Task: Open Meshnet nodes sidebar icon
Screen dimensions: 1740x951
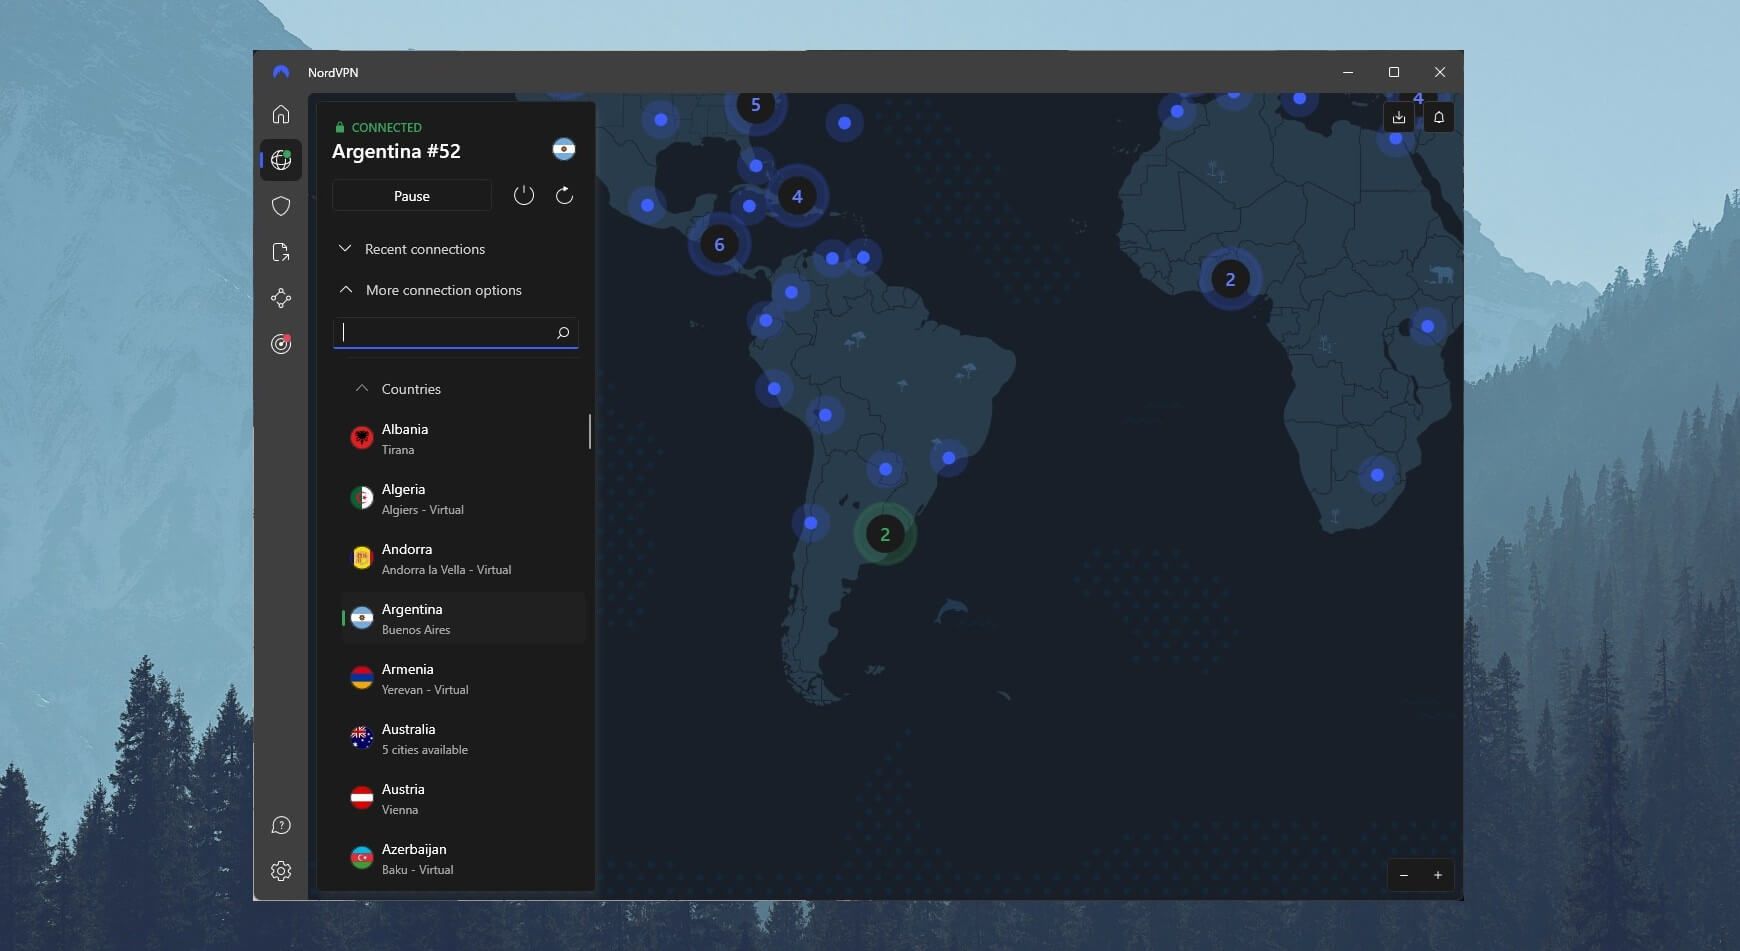Action: tap(281, 298)
